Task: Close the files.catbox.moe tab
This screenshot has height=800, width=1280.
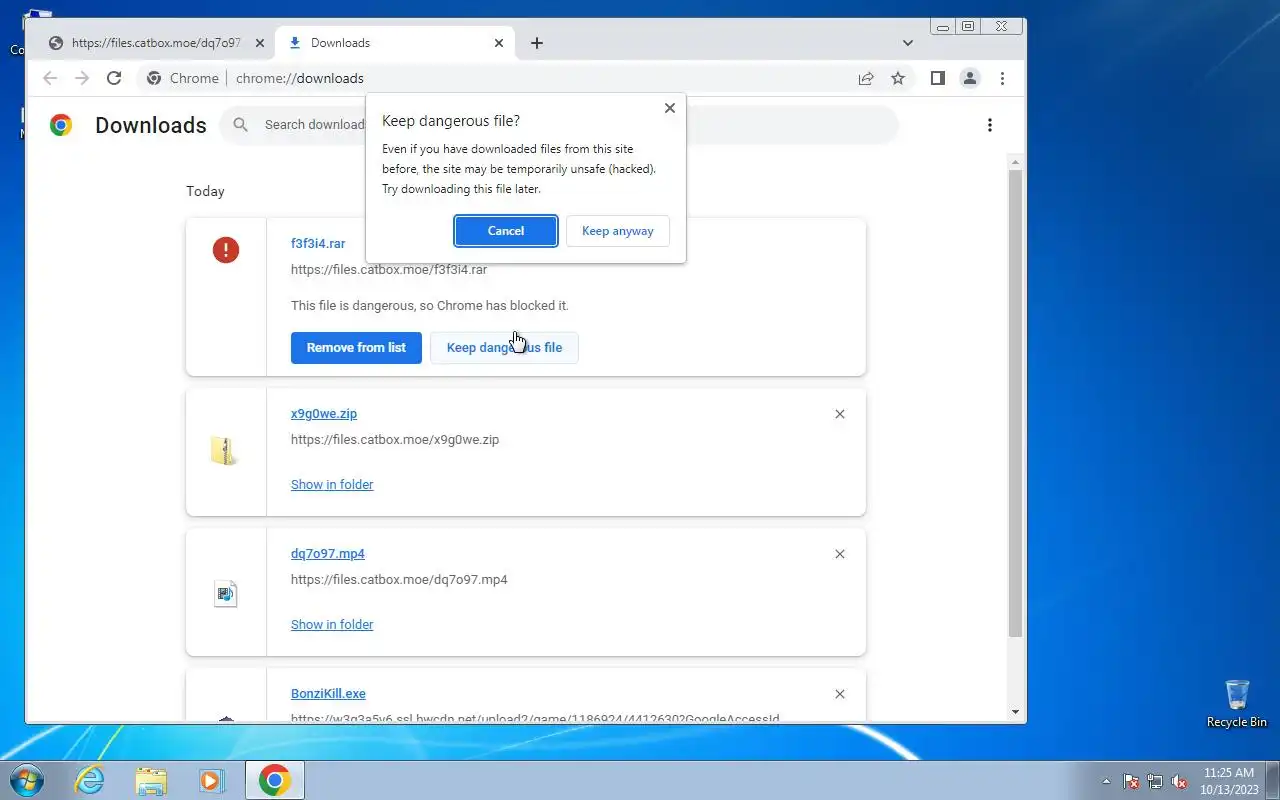Action: [x=260, y=43]
